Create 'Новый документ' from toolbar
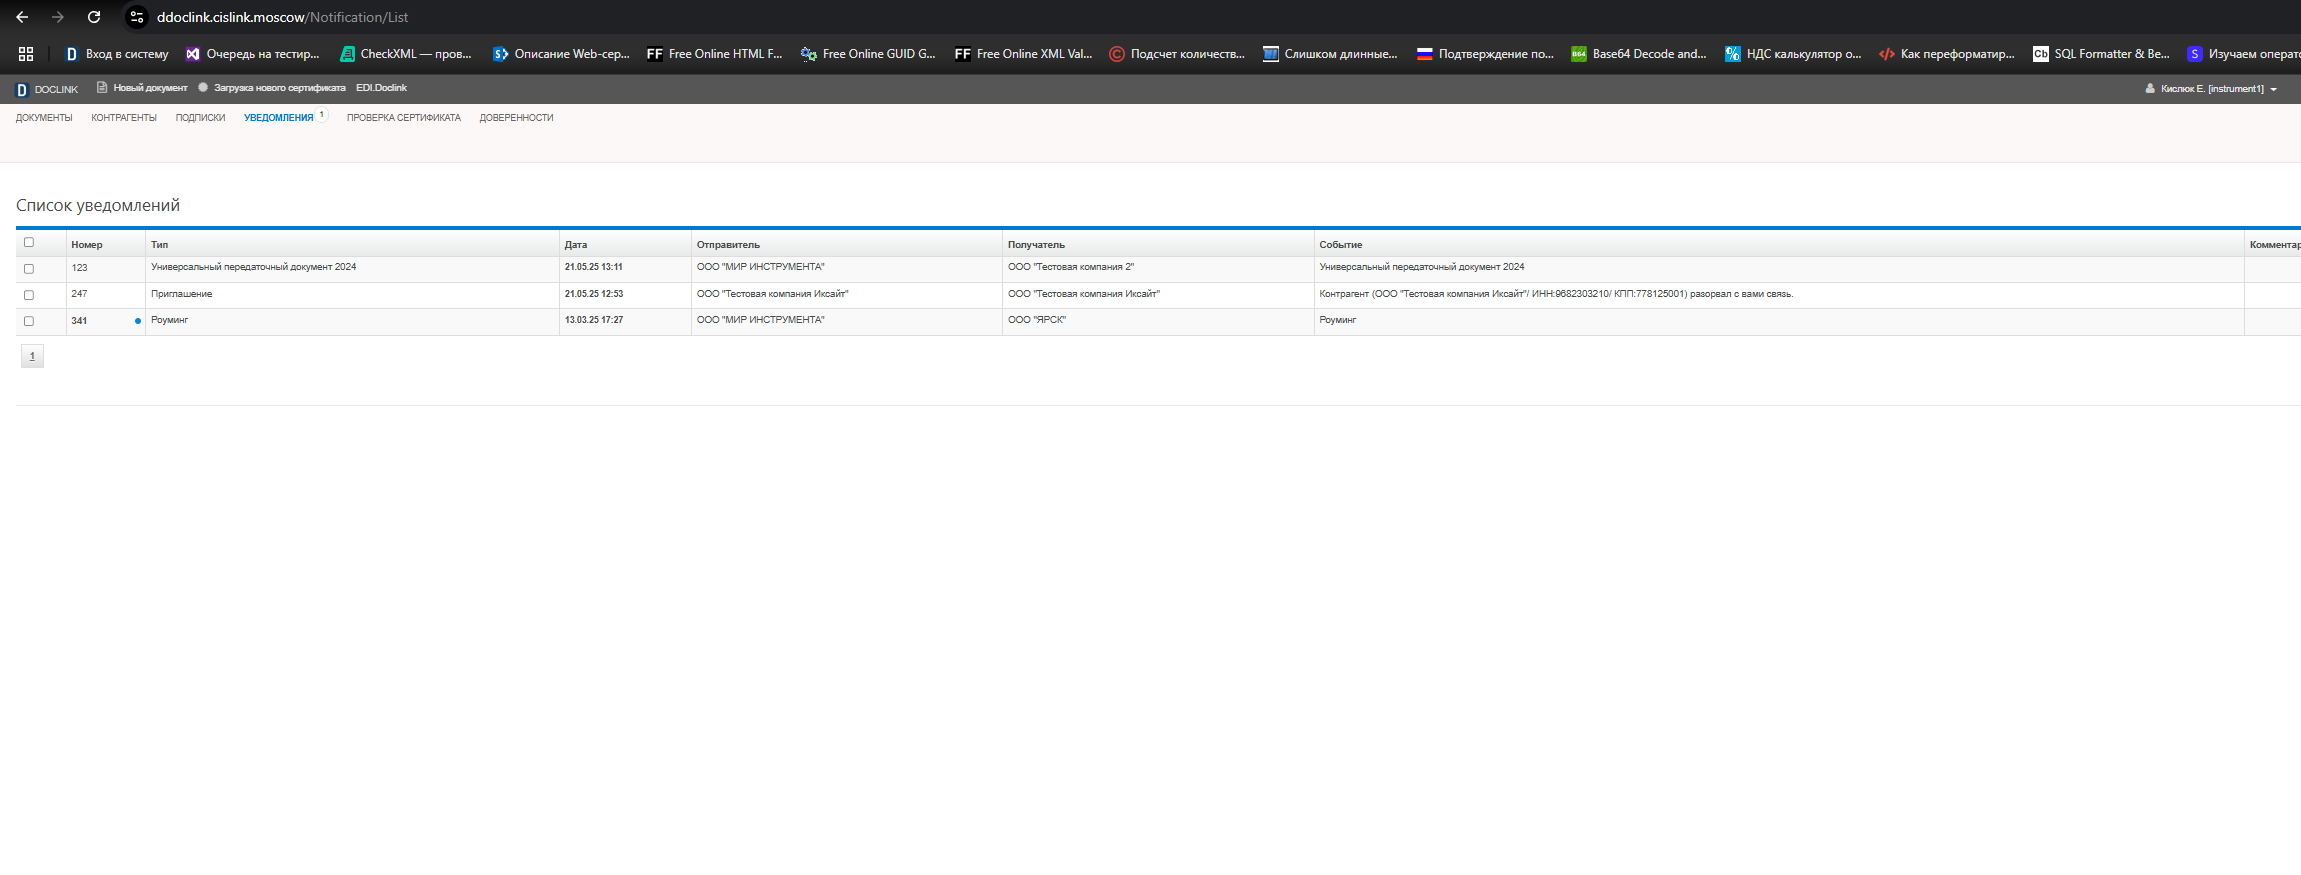Image resolution: width=2301 pixels, height=875 pixels. coord(142,88)
